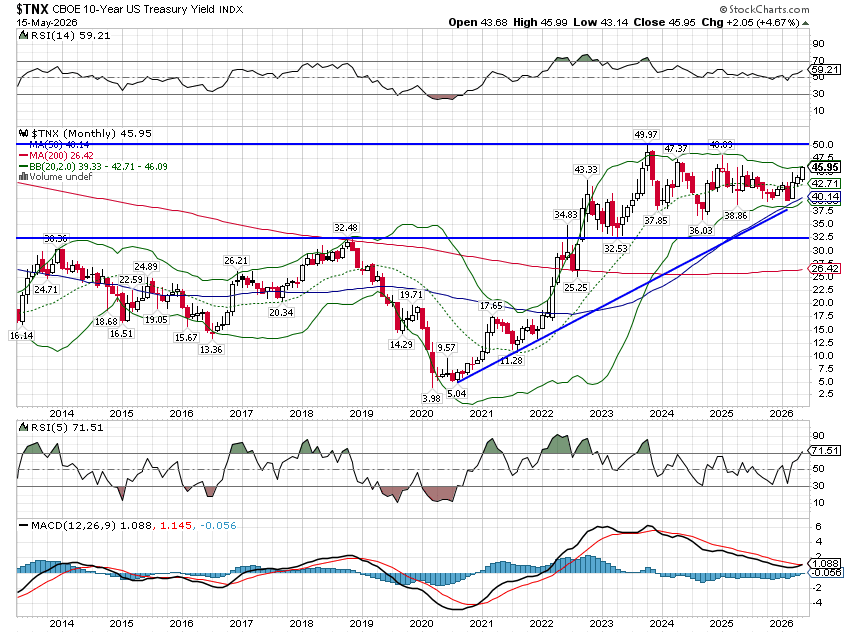Click the RSI(5) 71.51 legend label
Viewport: 850px width, 633px height.
(x=67, y=427)
